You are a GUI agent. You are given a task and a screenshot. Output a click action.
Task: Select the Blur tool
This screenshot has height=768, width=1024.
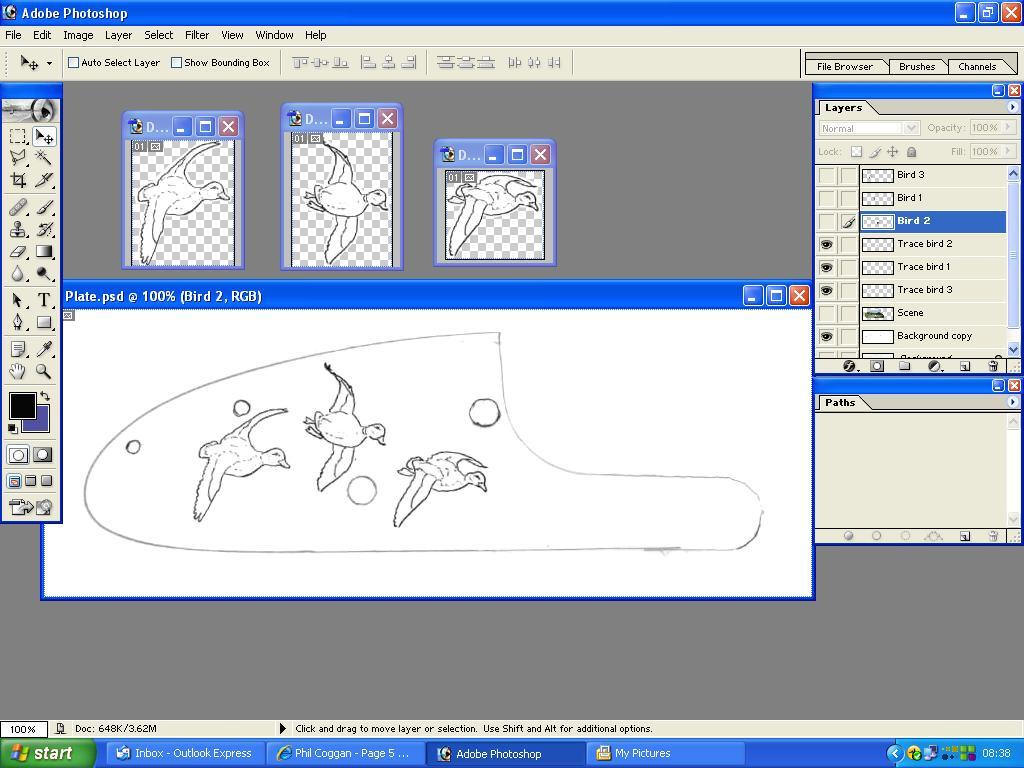pyautogui.click(x=18, y=273)
